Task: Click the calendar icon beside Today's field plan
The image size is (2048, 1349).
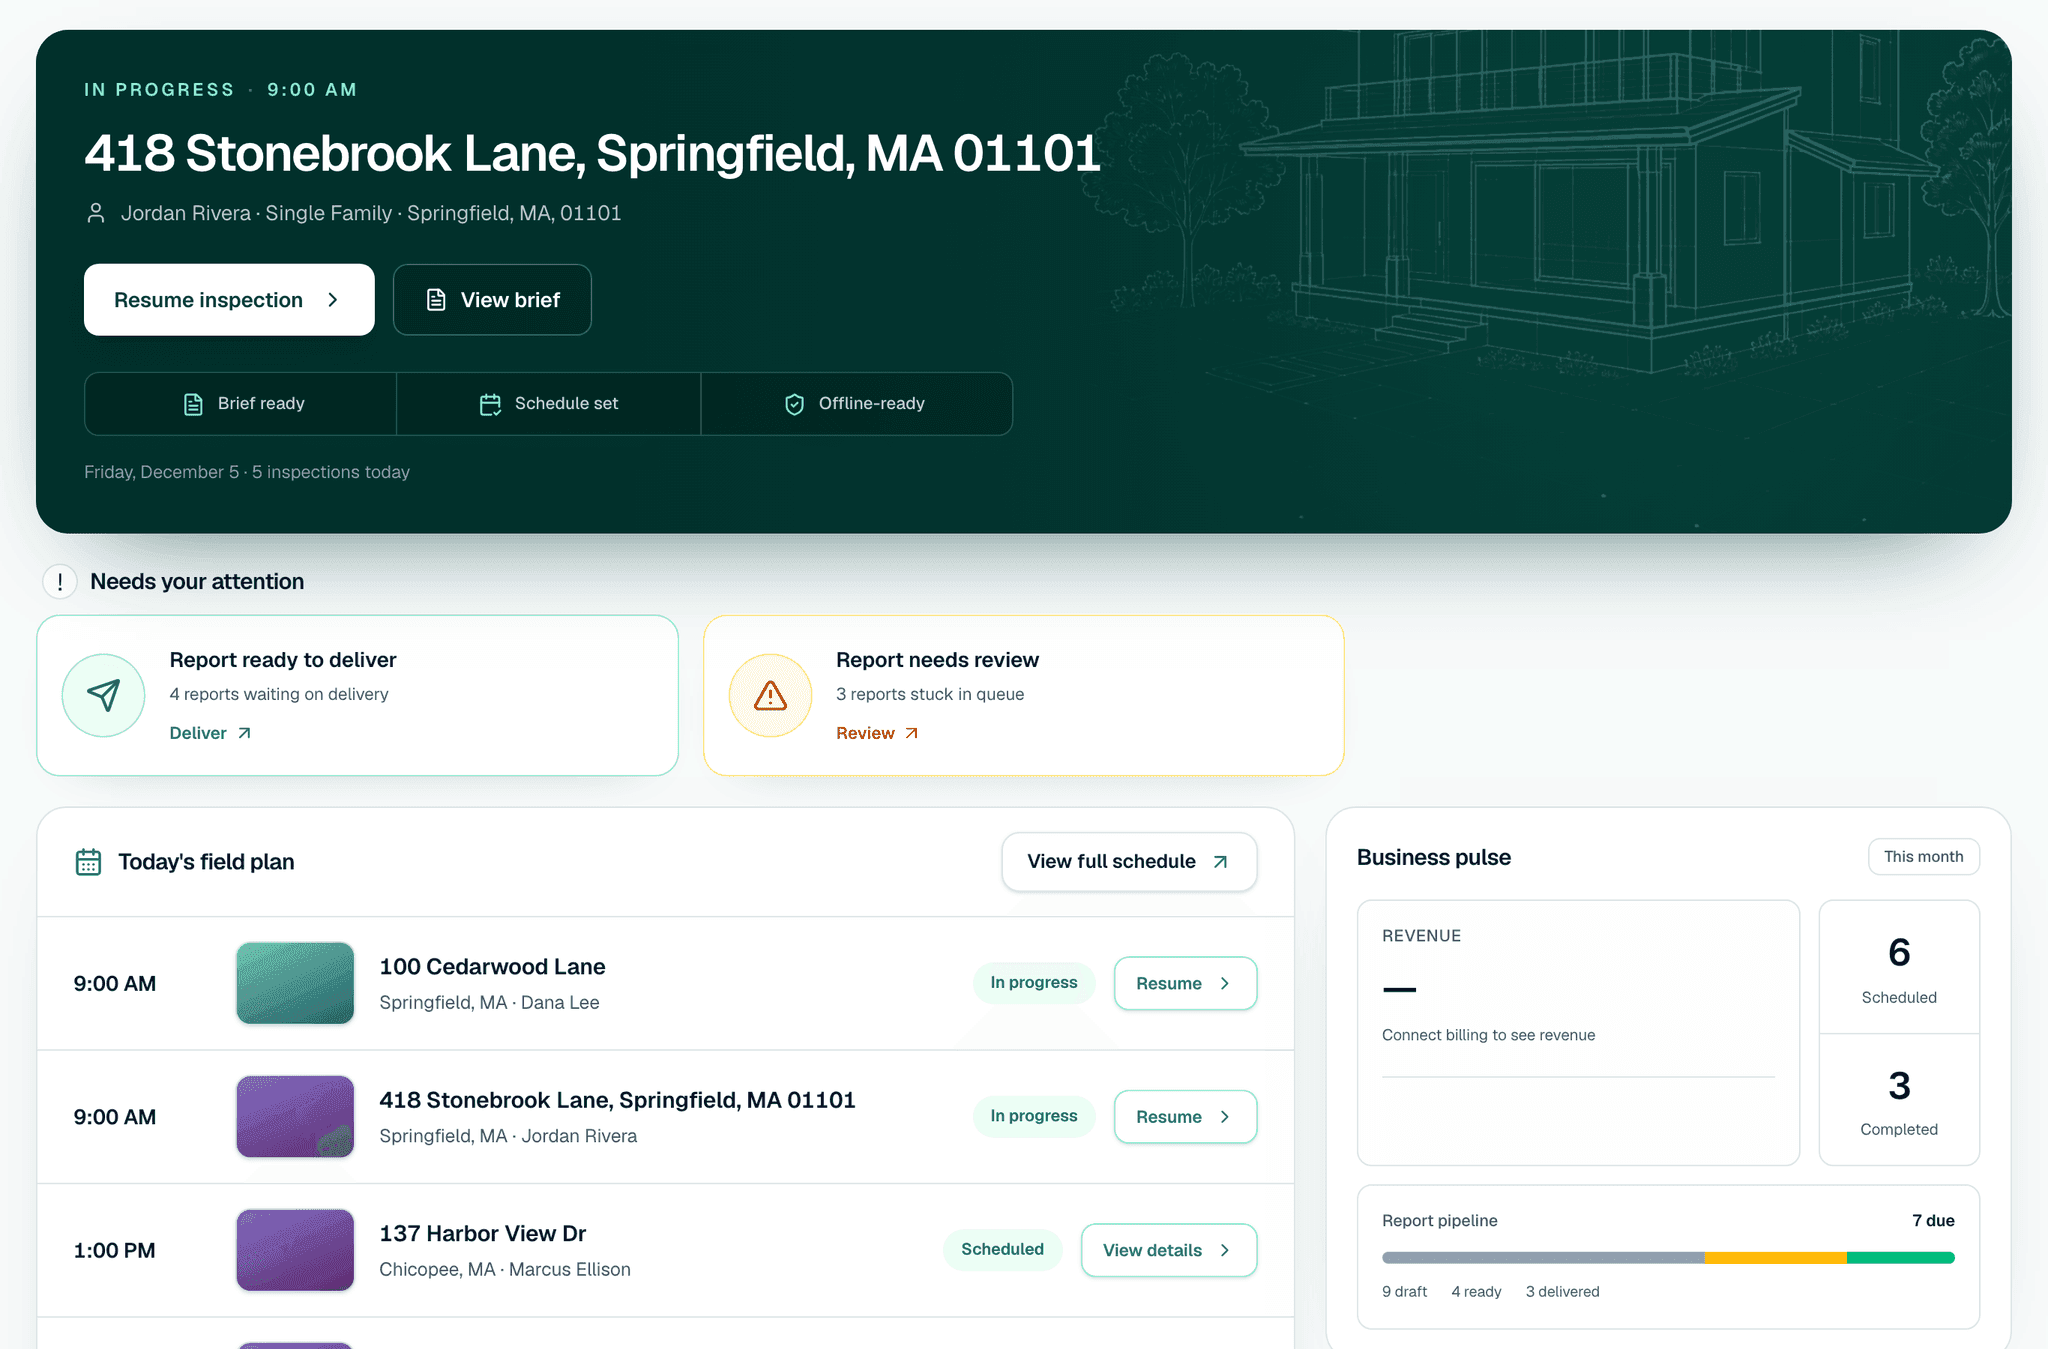Action: 88,862
